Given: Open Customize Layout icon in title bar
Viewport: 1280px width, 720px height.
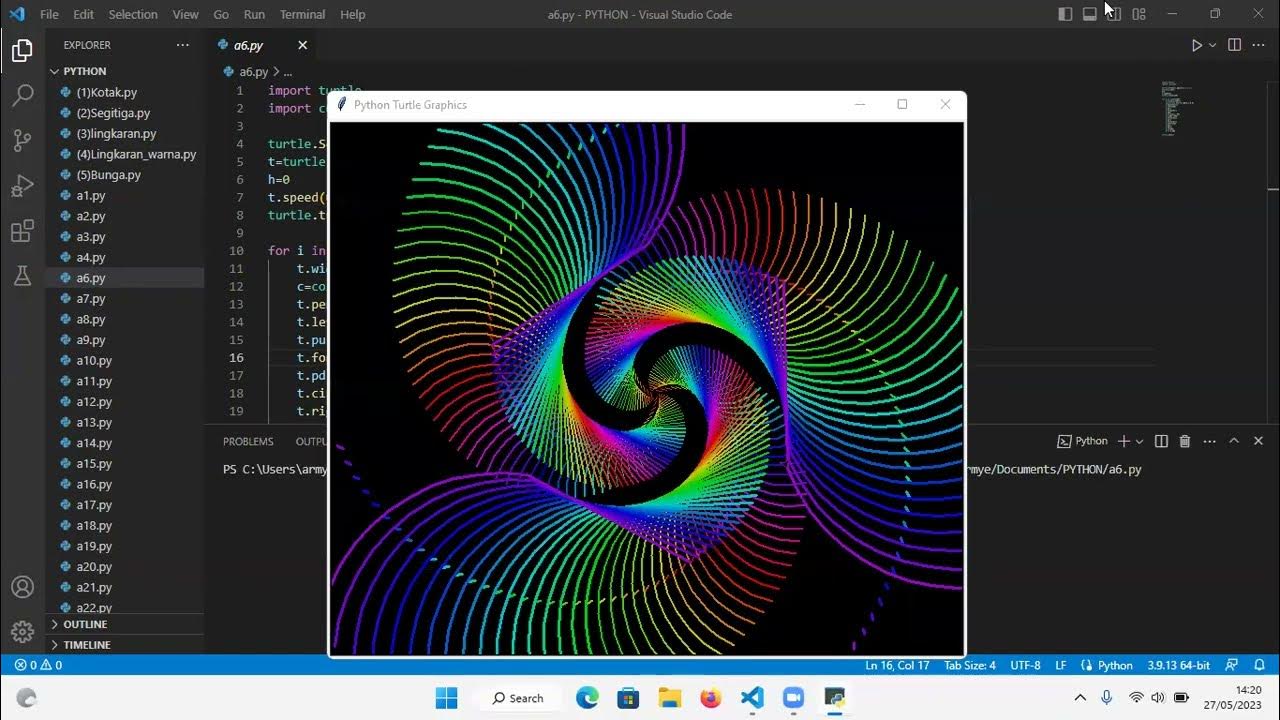Looking at the screenshot, I should tap(1139, 14).
